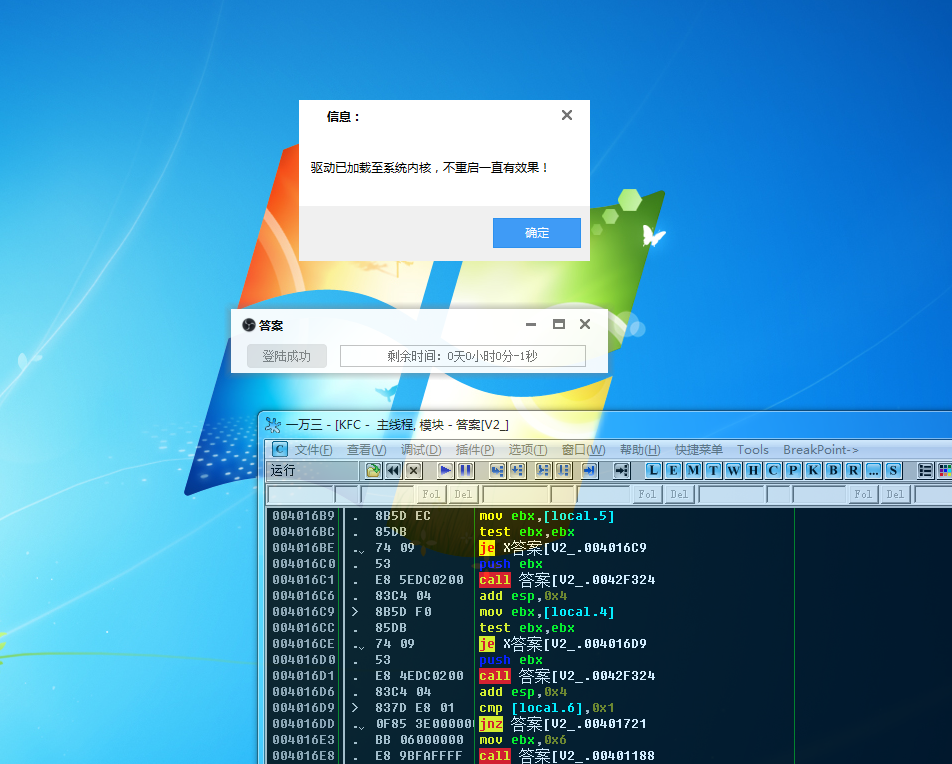Click instruction "mov ebx,[local.4]"
The height and width of the screenshot is (764, 952).
[547, 612]
